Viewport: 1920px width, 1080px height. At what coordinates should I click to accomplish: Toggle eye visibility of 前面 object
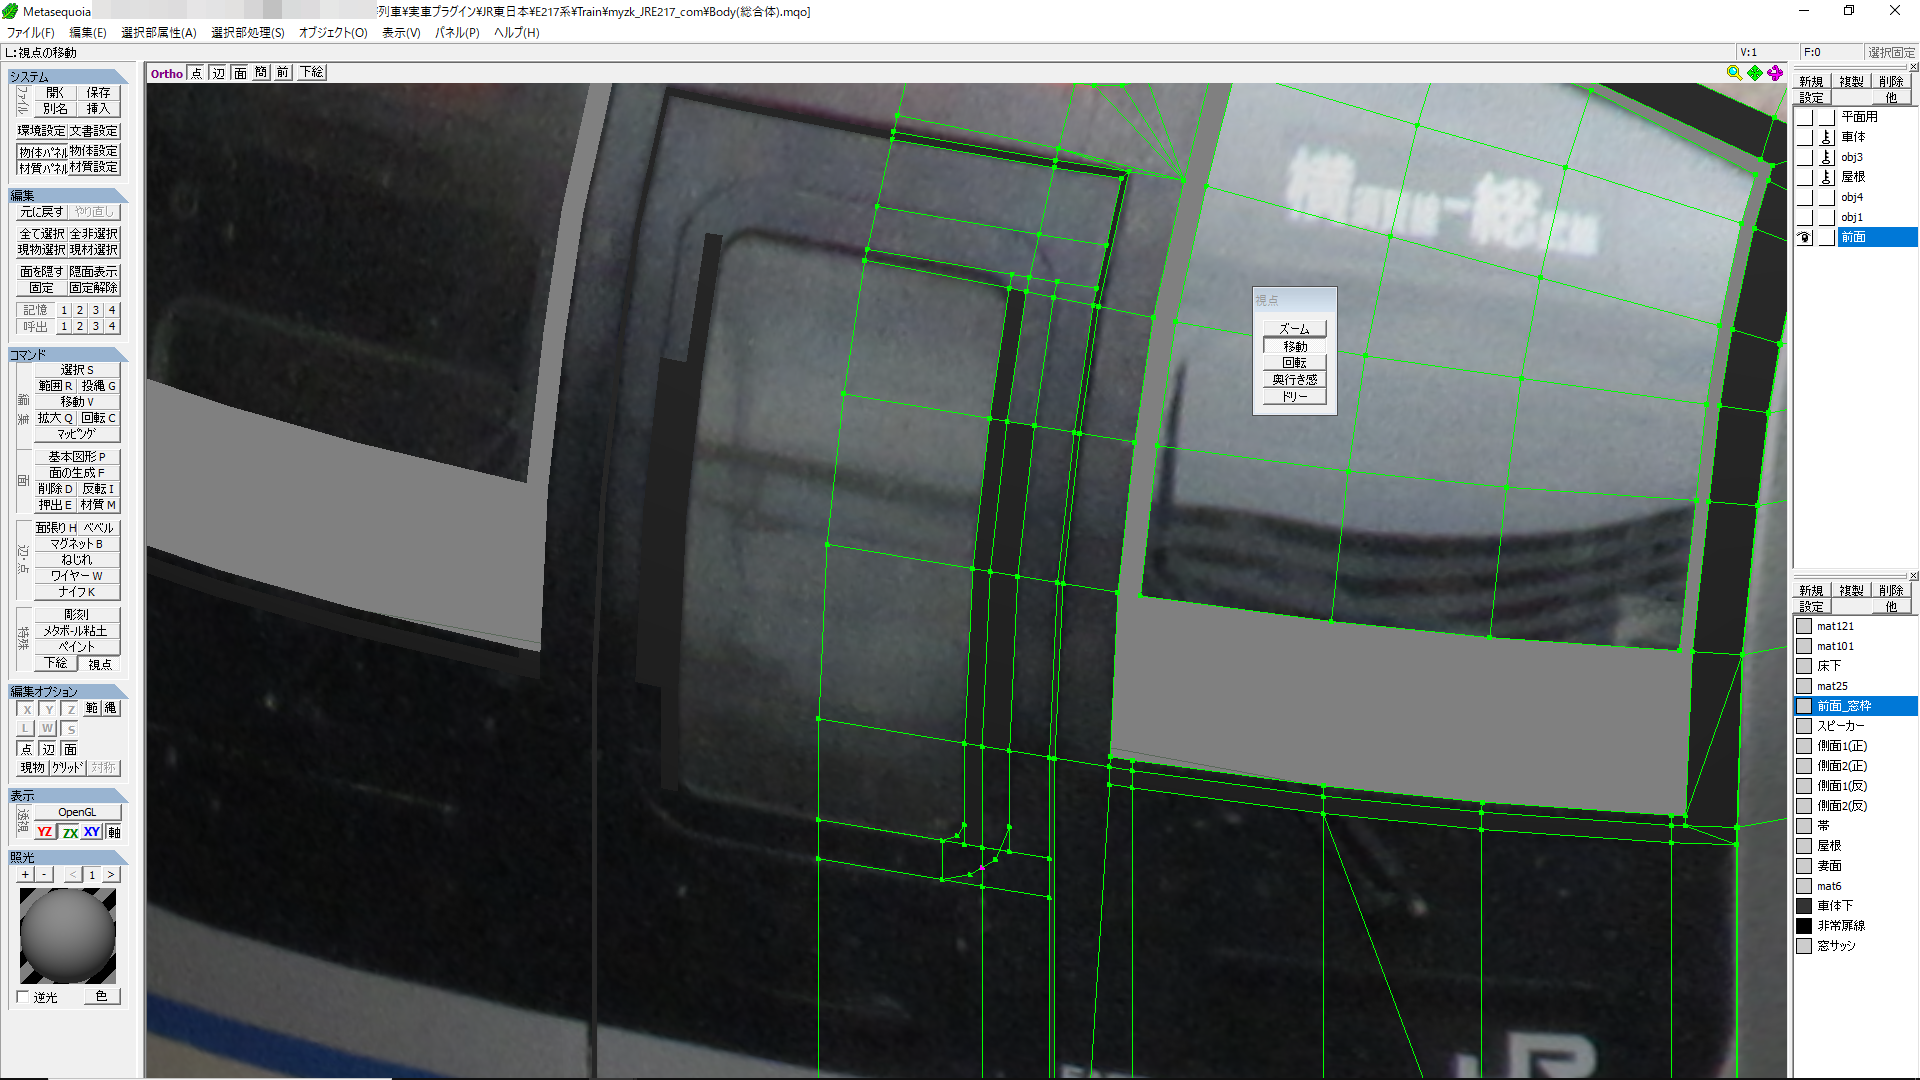point(1805,237)
